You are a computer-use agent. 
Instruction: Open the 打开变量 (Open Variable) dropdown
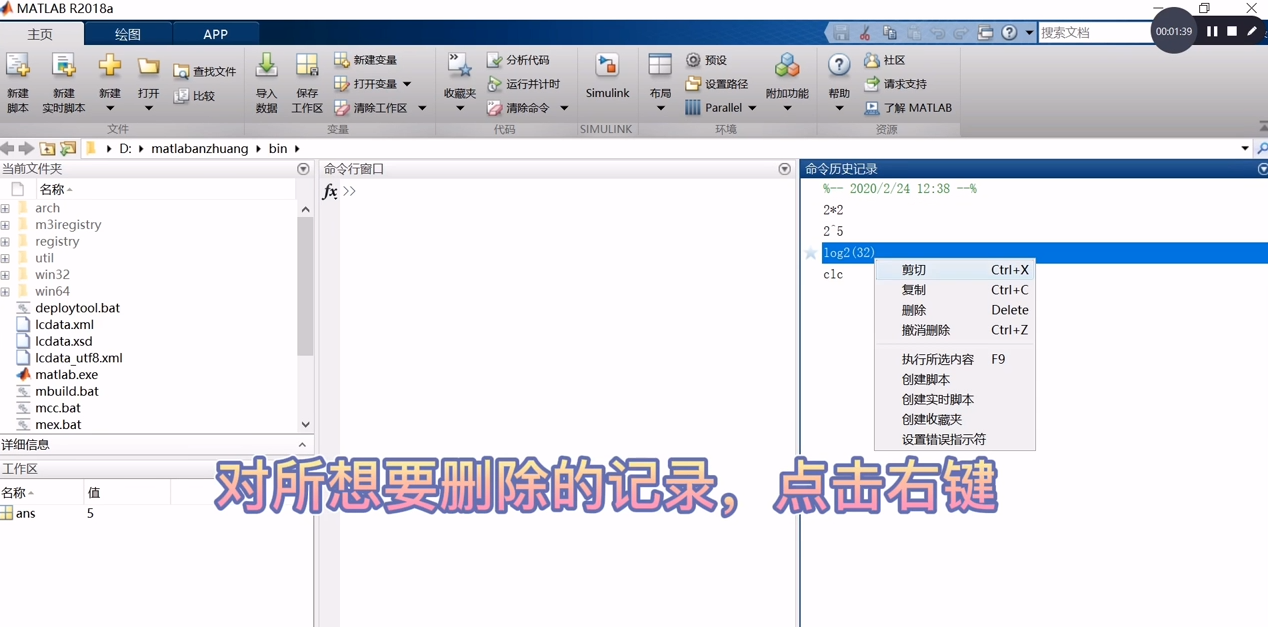(407, 84)
